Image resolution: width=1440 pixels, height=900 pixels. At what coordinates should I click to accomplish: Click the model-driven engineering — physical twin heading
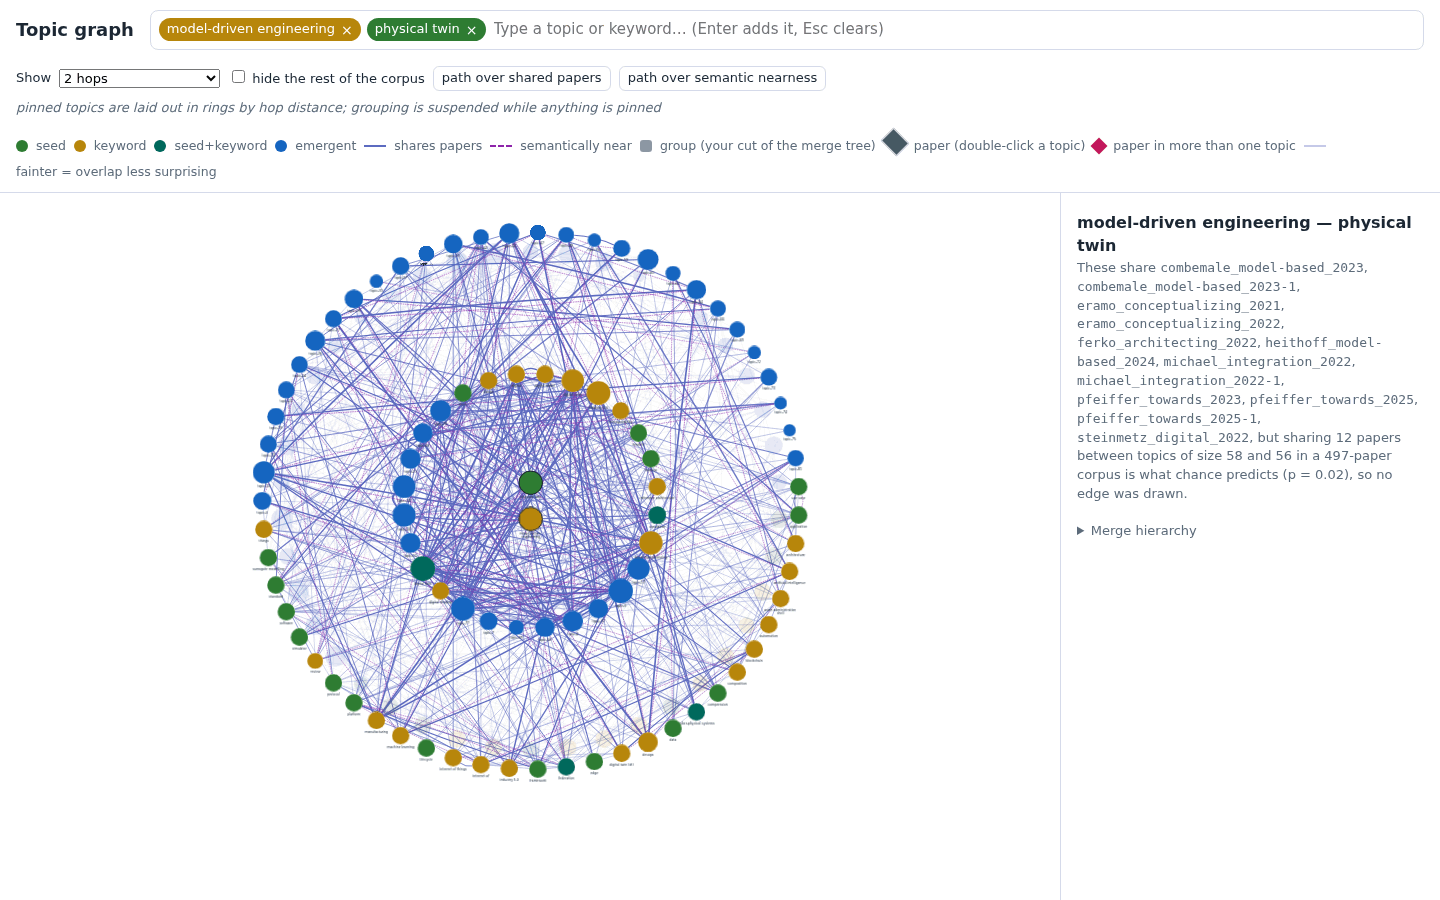(1244, 234)
